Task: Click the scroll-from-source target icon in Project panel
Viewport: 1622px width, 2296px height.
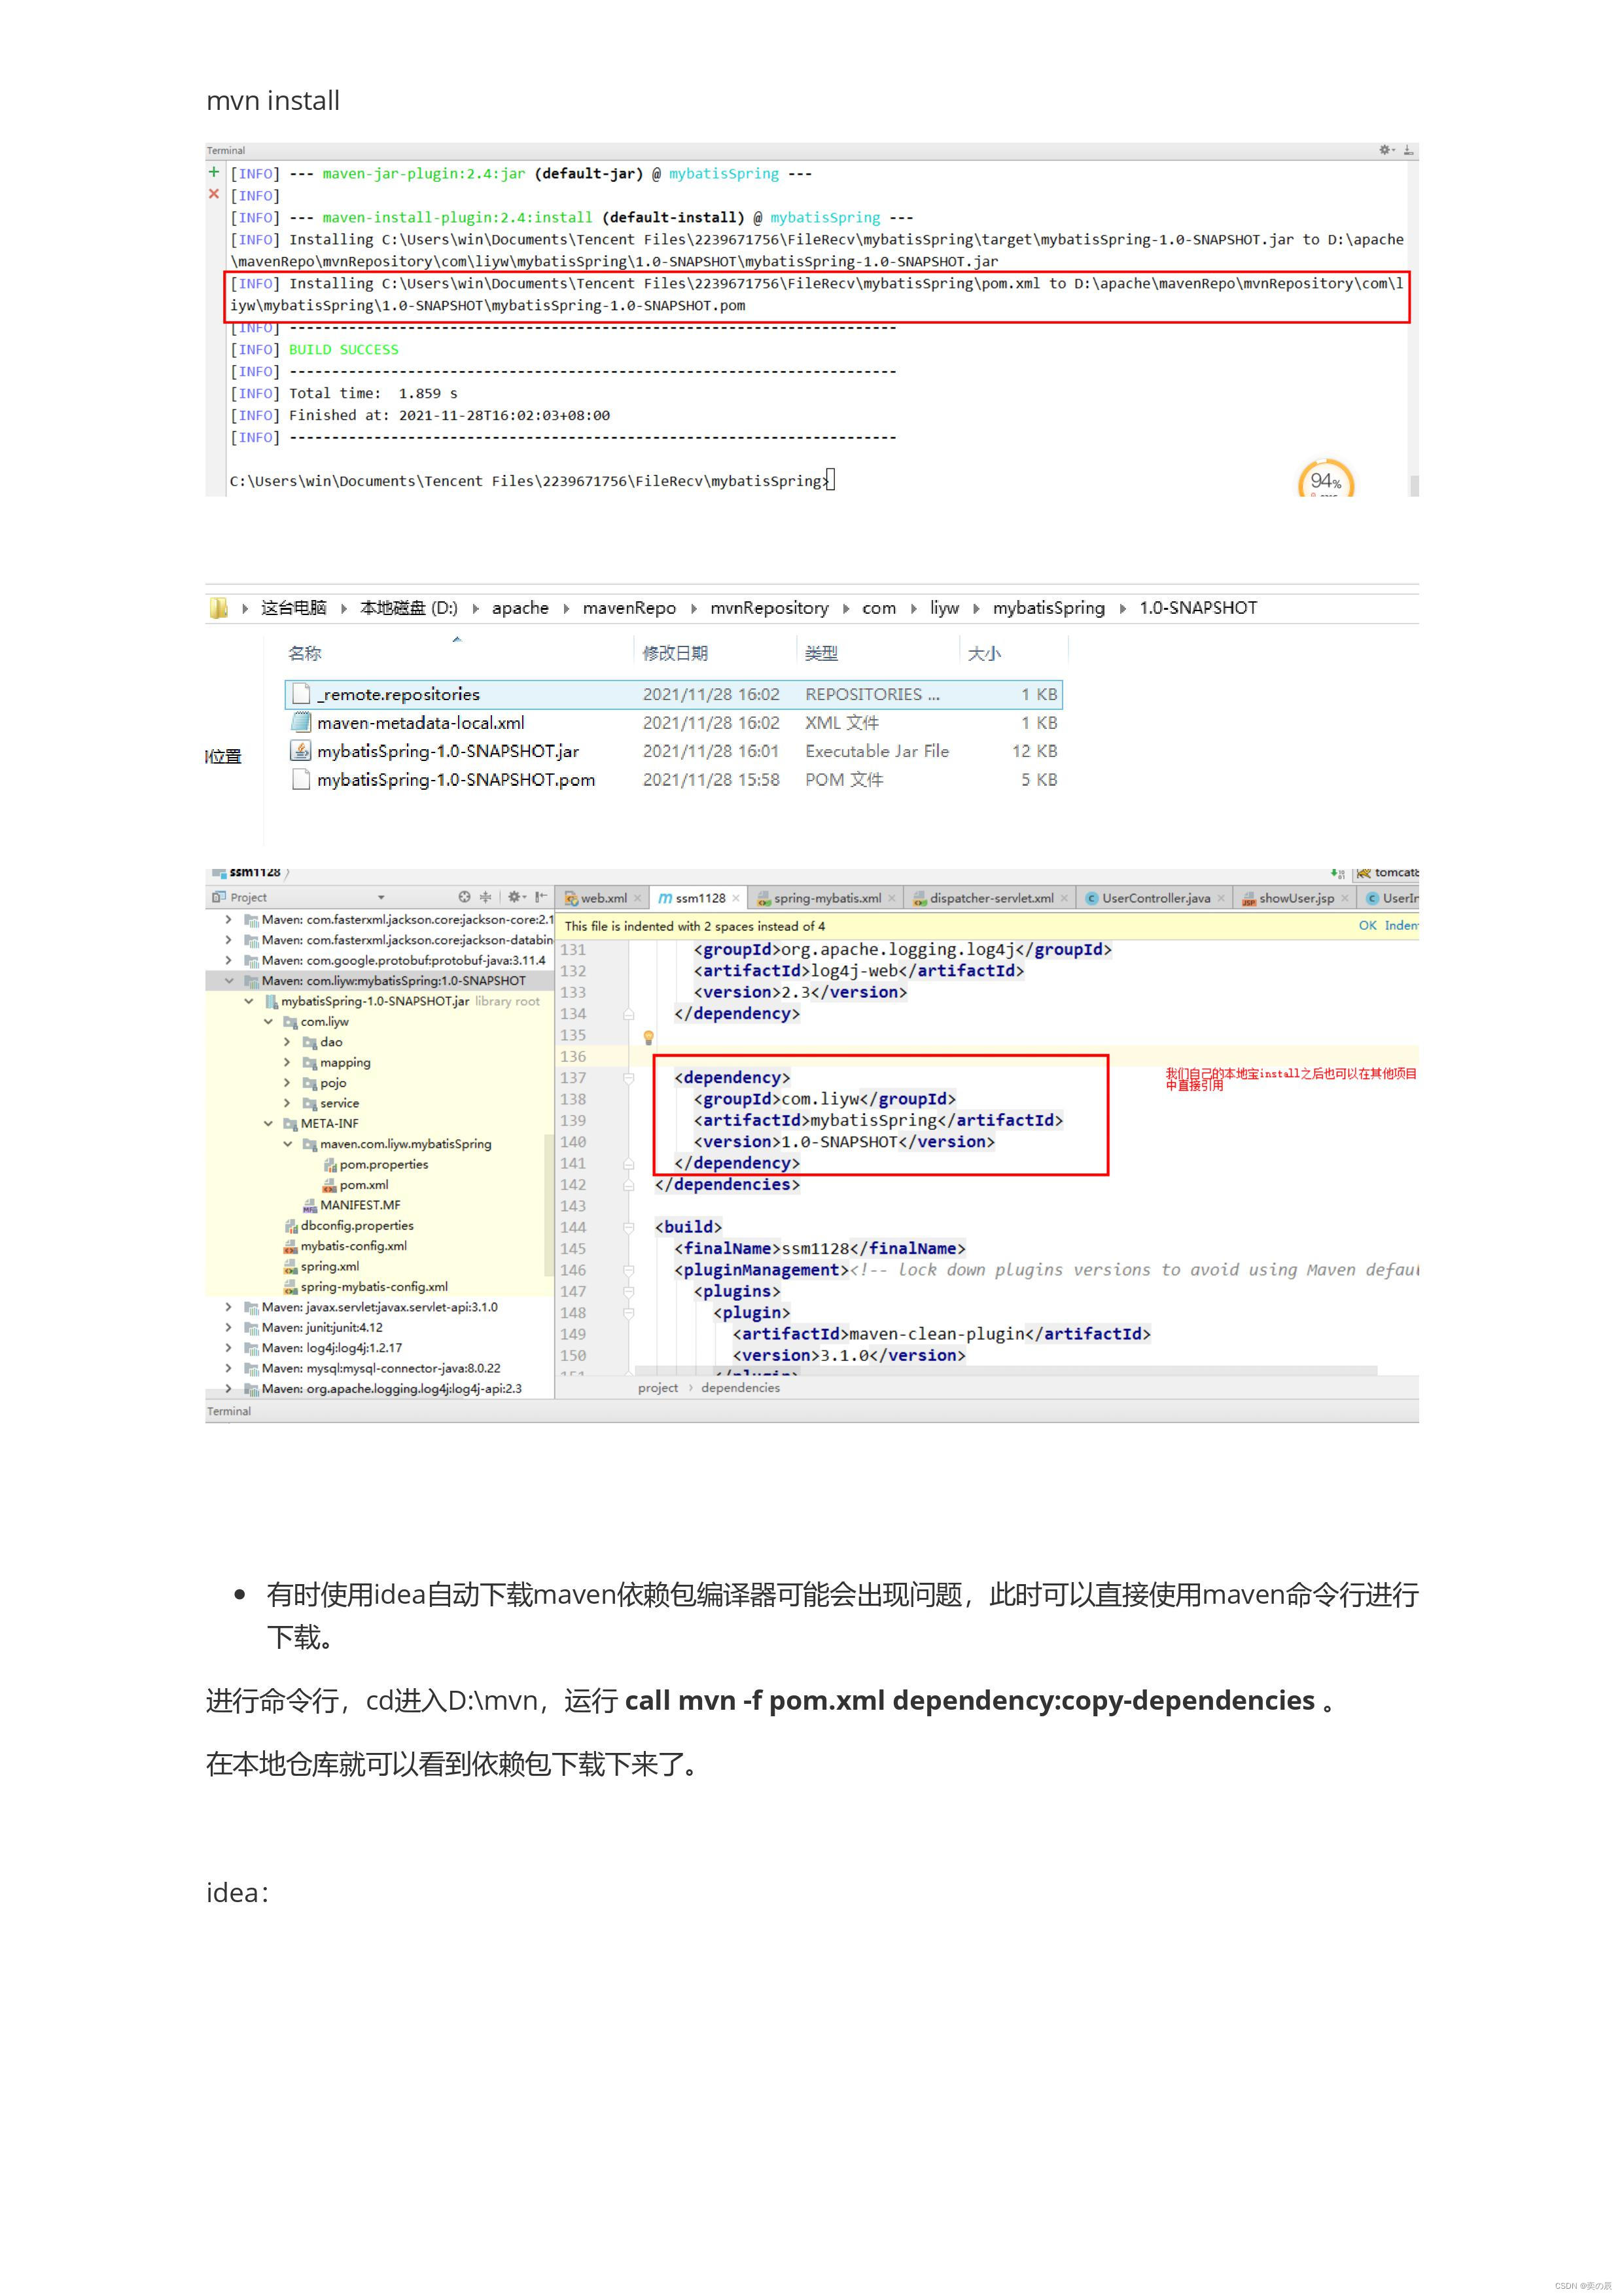Action: (464, 897)
